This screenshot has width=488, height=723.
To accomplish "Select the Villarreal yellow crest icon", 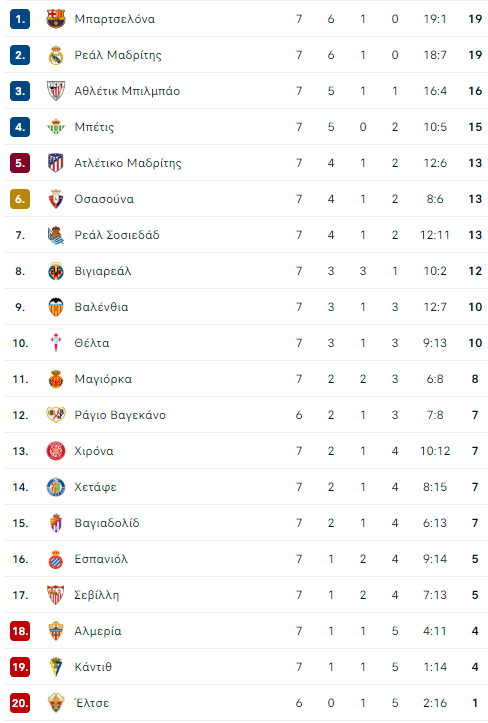I will pos(56,271).
